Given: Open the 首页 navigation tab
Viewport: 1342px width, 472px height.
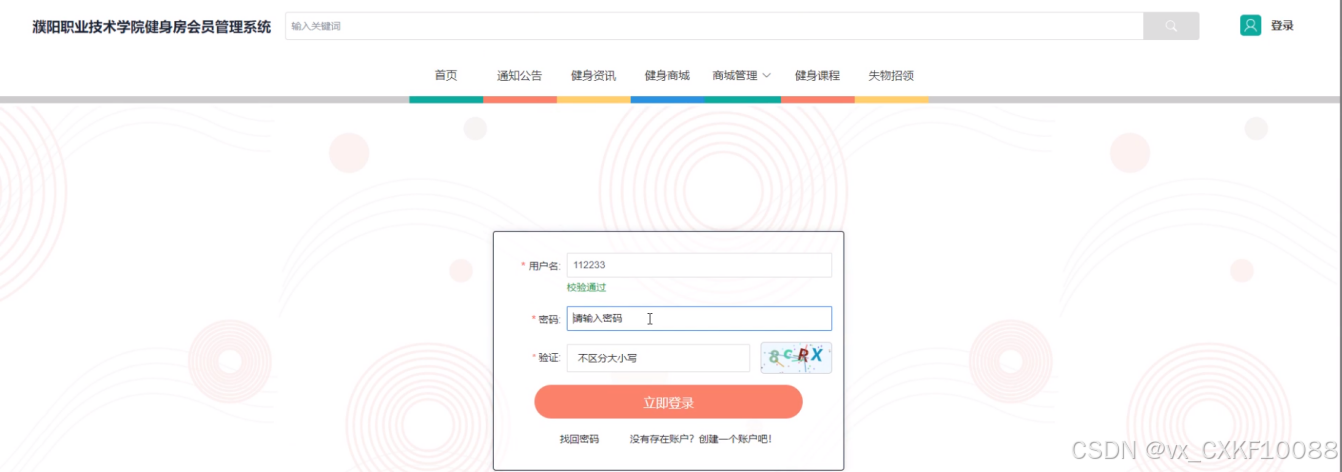Looking at the screenshot, I should (x=446, y=75).
